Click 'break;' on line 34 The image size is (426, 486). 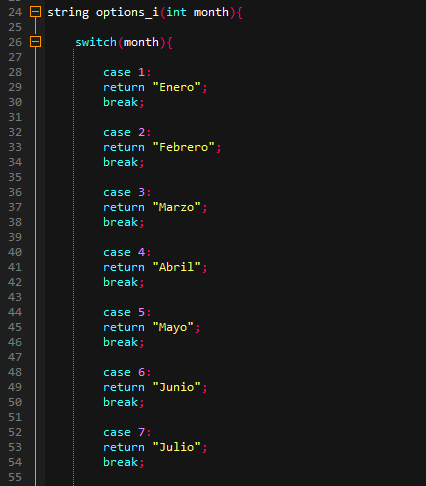point(124,162)
